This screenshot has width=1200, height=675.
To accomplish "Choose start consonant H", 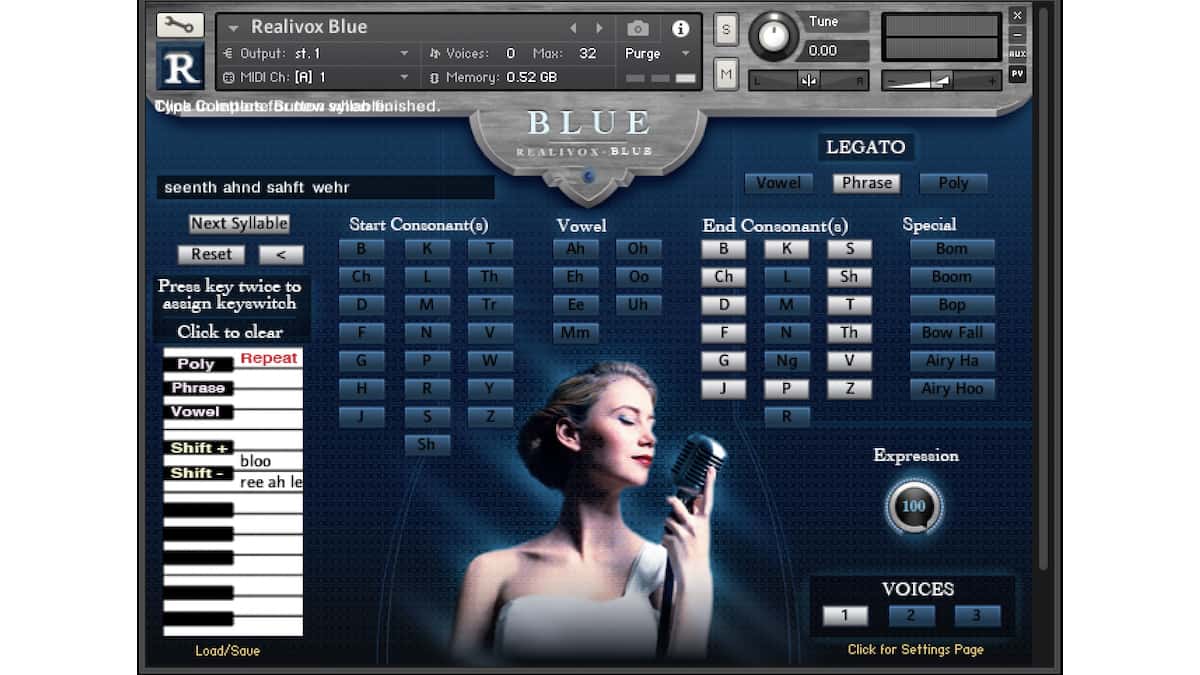I will pyautogui.click(x=362, y=389).
